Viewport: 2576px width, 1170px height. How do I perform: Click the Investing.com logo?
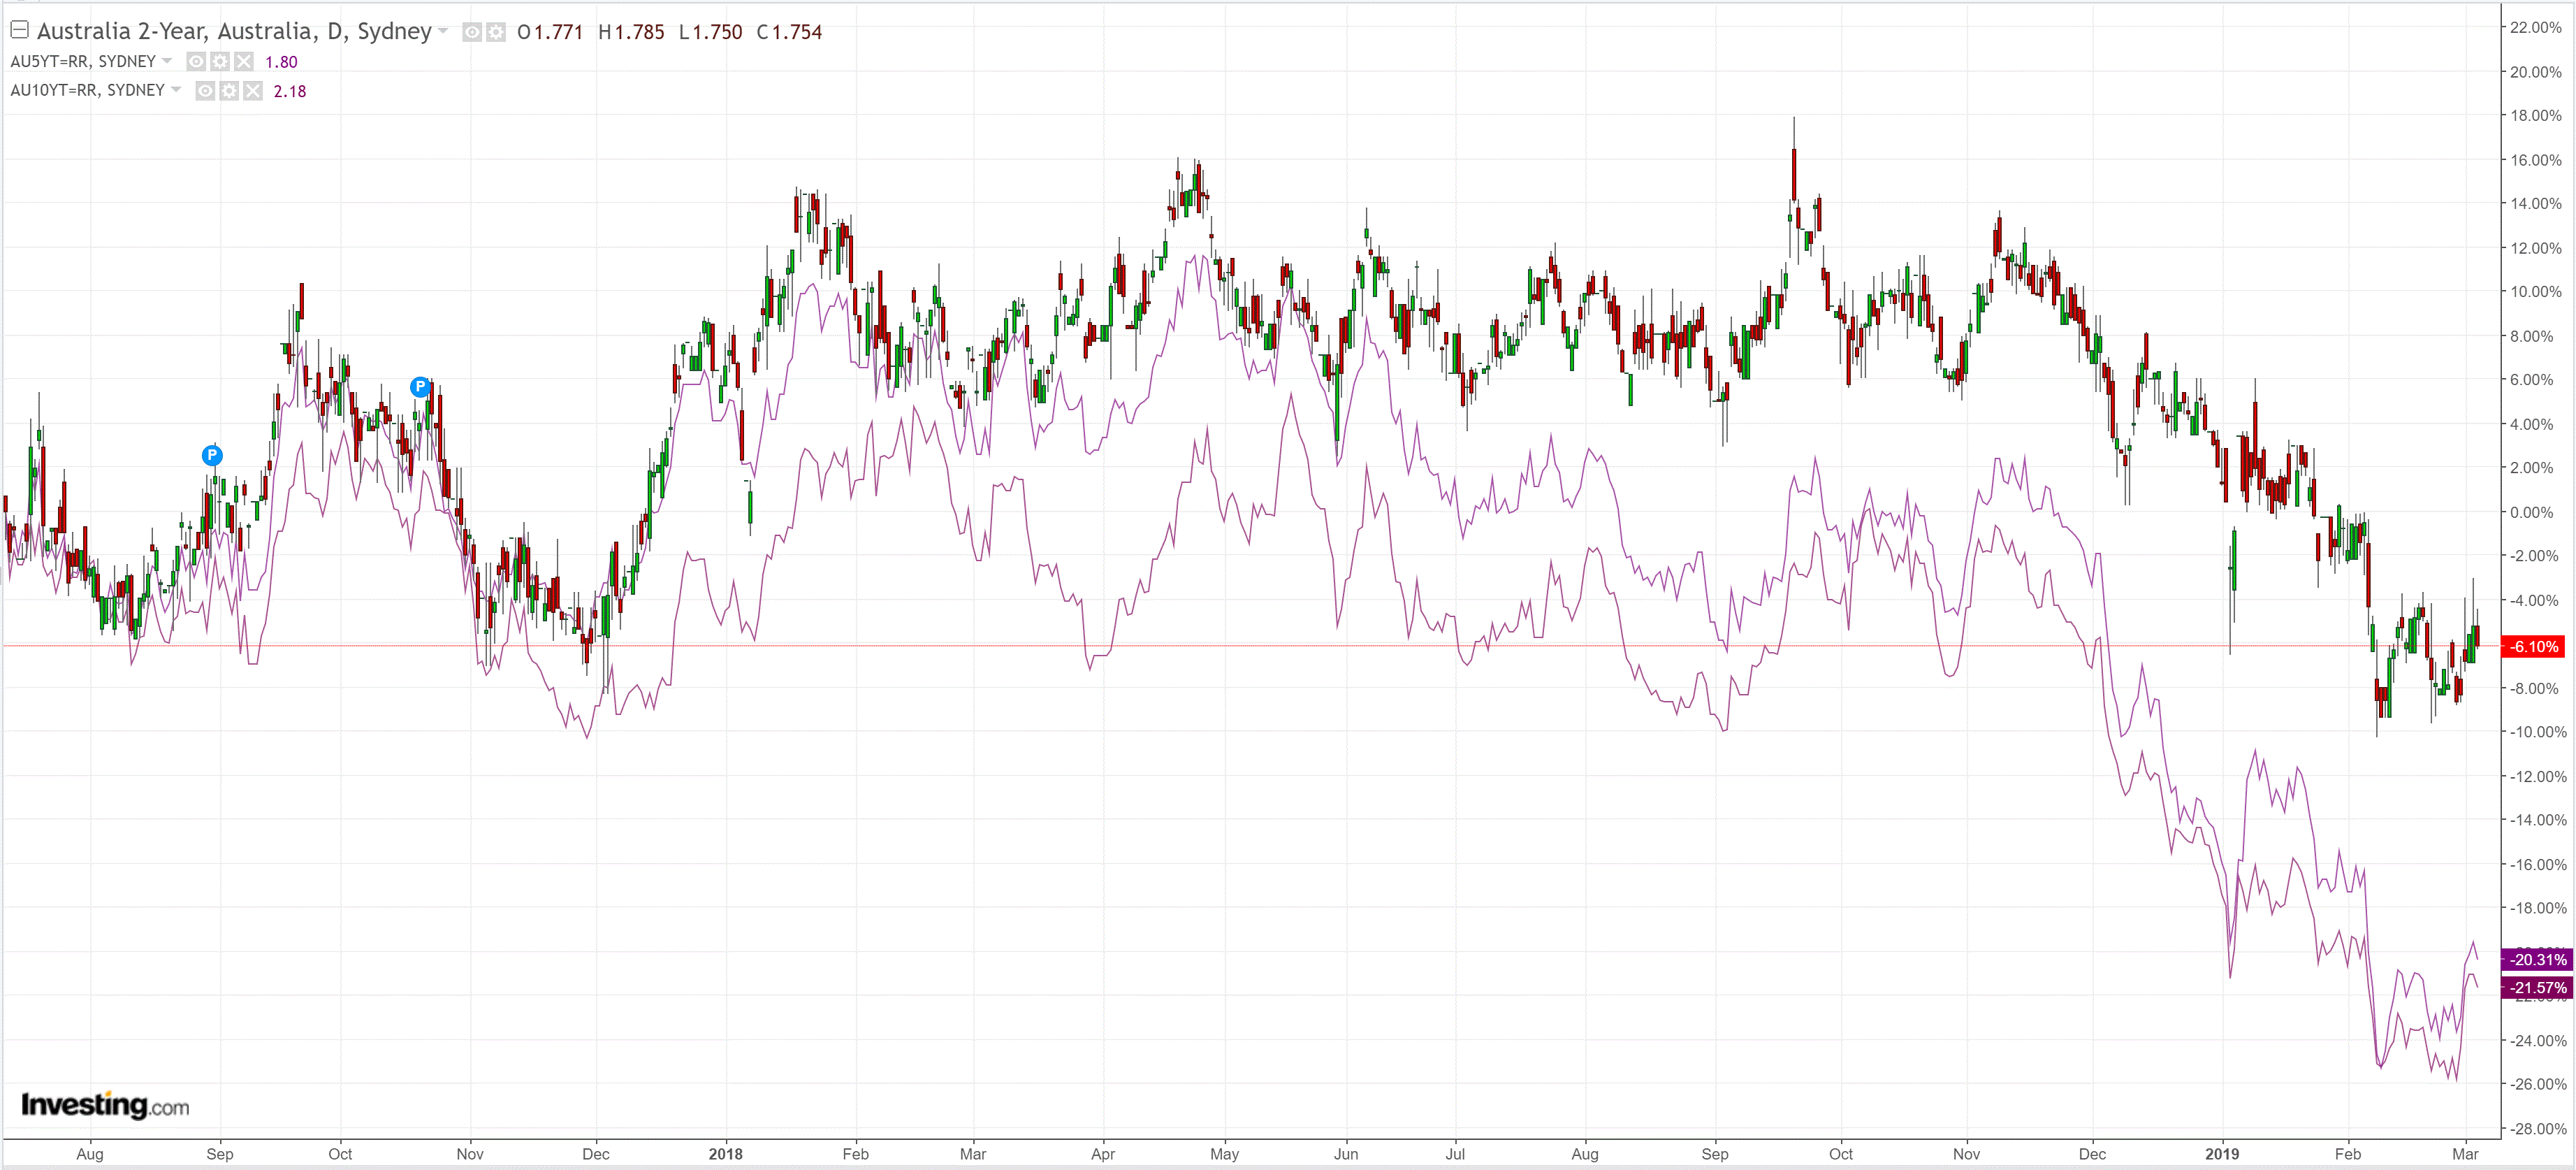click(105, 1105)
